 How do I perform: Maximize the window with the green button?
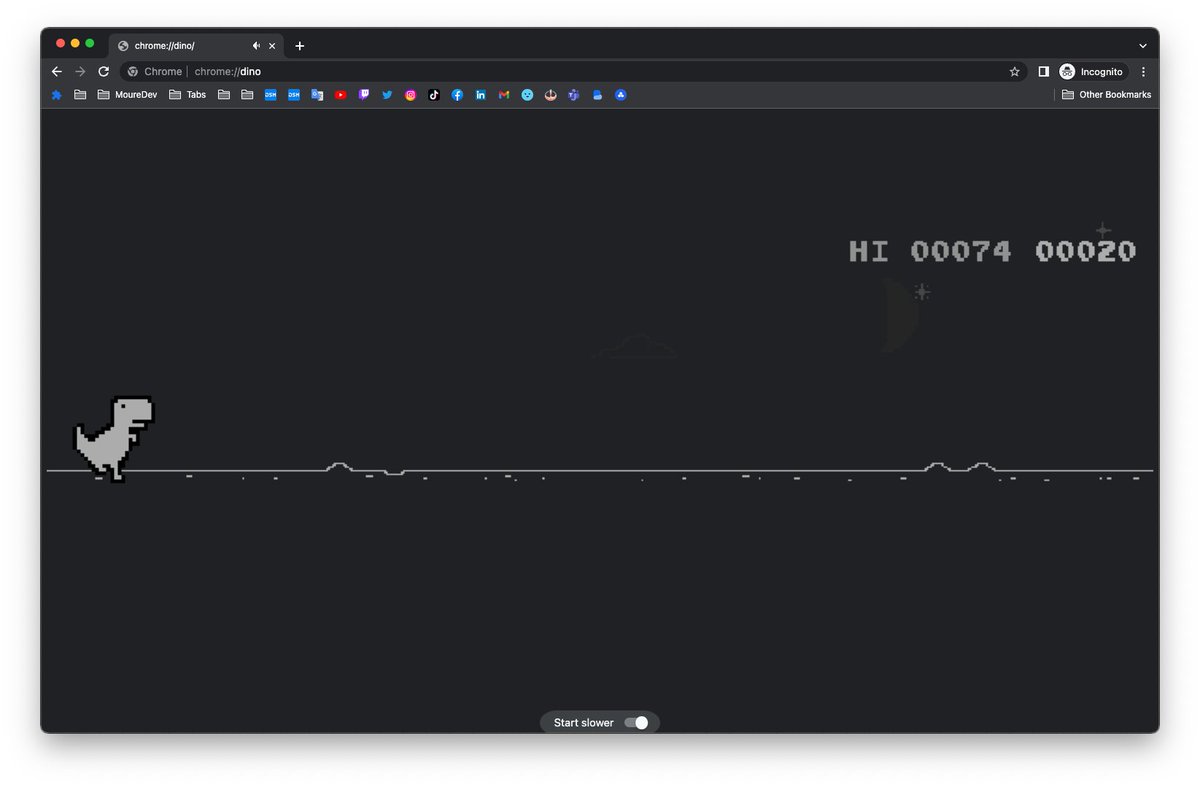(x=90, y=43)
